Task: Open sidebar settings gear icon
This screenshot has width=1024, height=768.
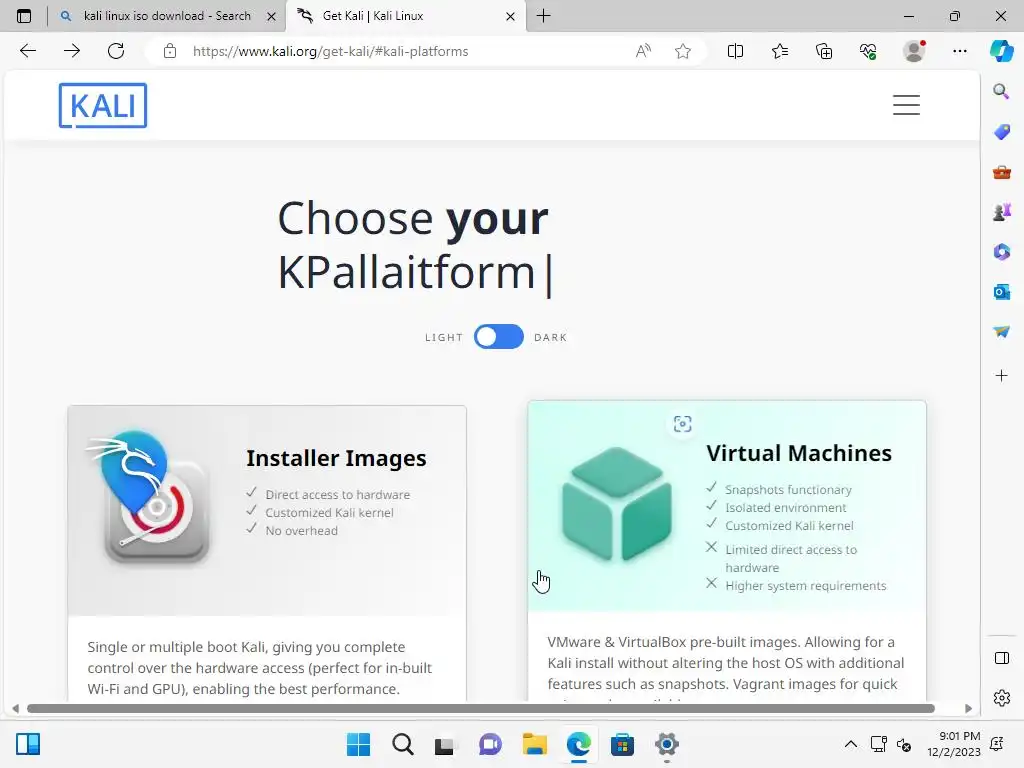Action: [1001, 698]
